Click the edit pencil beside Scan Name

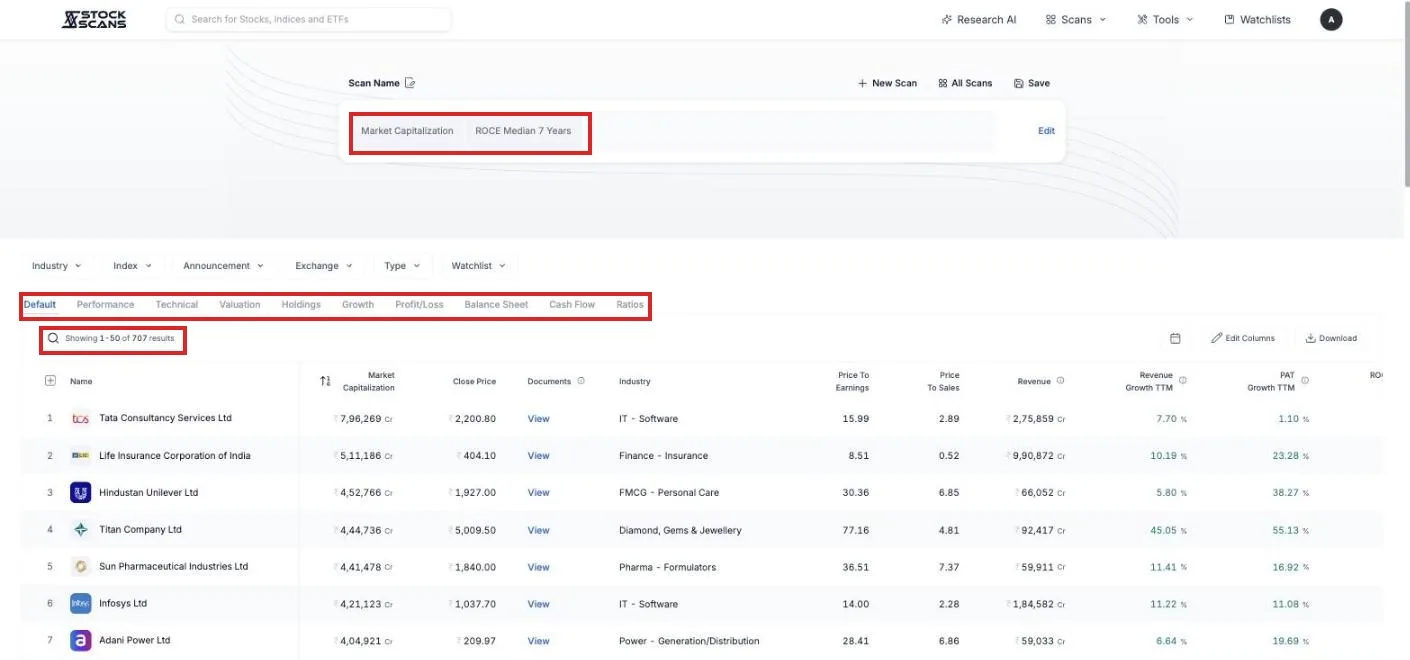coord(410,83)
